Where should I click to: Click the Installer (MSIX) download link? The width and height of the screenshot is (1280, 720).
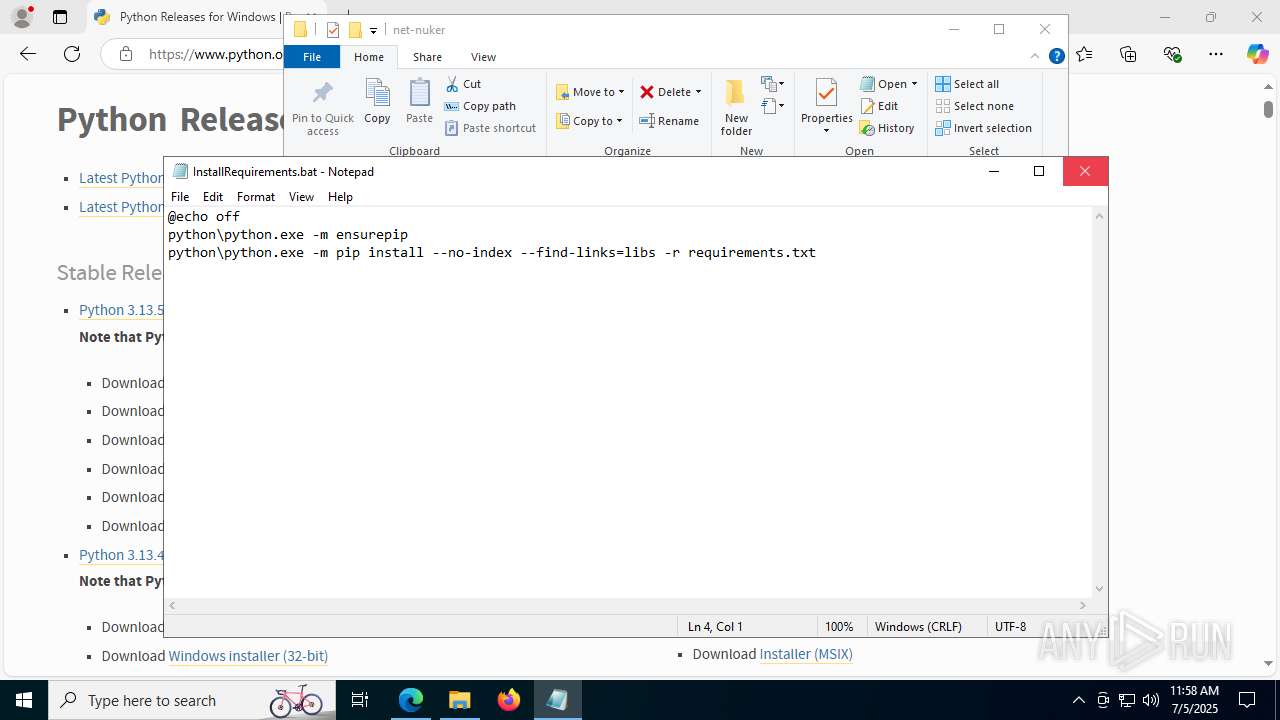[805, 654]
